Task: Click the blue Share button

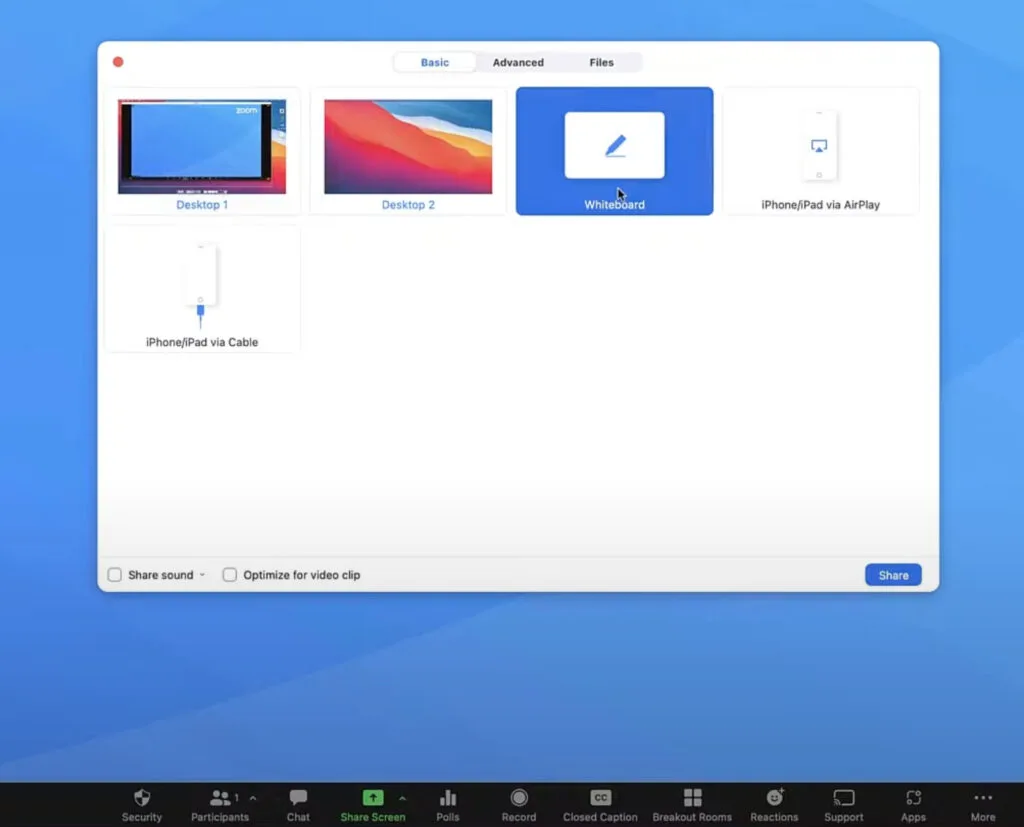Action: click(893, 575)
